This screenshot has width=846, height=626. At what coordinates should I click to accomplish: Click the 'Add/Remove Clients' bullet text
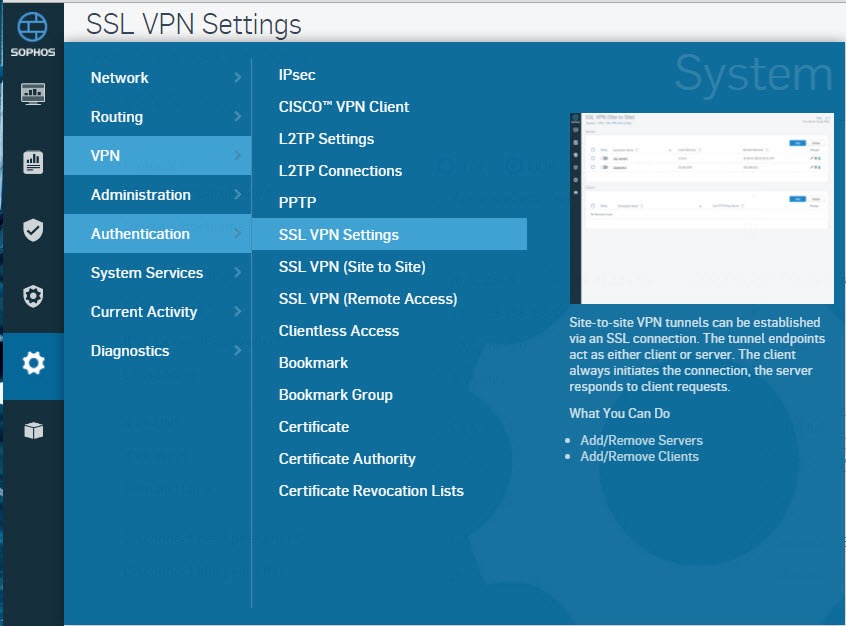pos(639,457)
